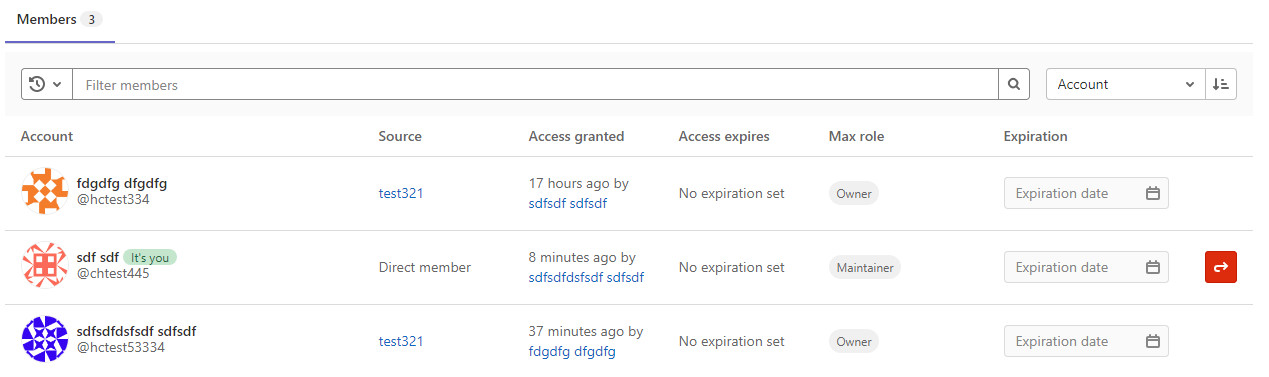
Task: Select the Members tab
Action: [60, 20]
